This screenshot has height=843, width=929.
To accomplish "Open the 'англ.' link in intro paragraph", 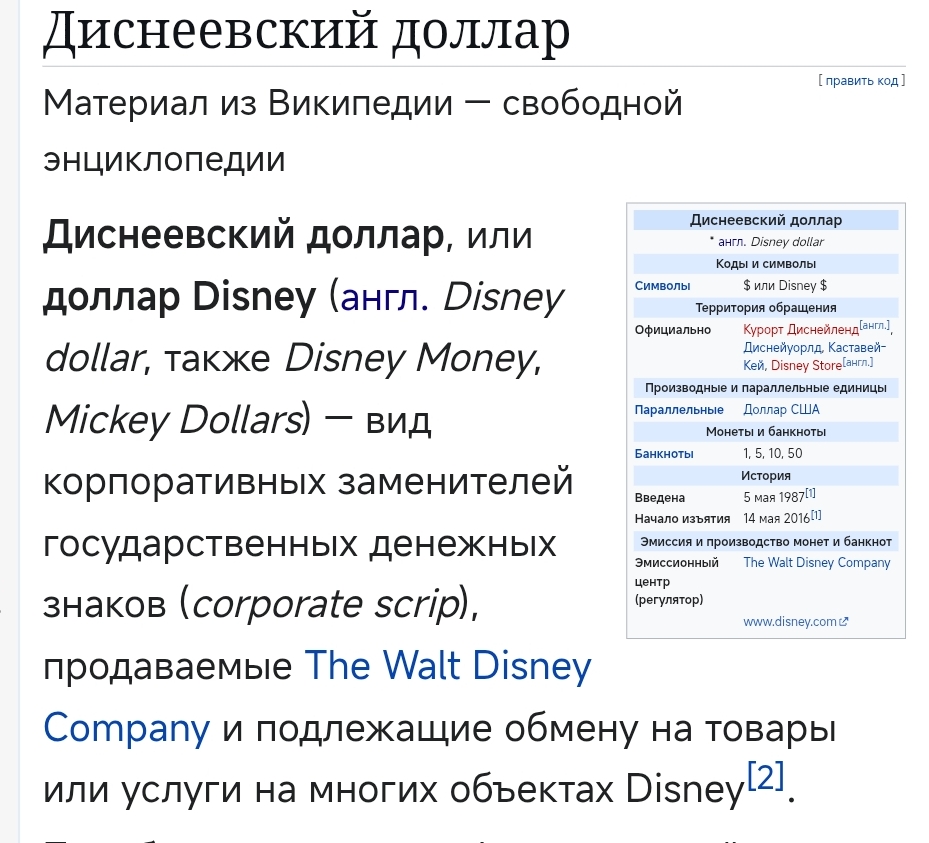I will pos(385,296).
